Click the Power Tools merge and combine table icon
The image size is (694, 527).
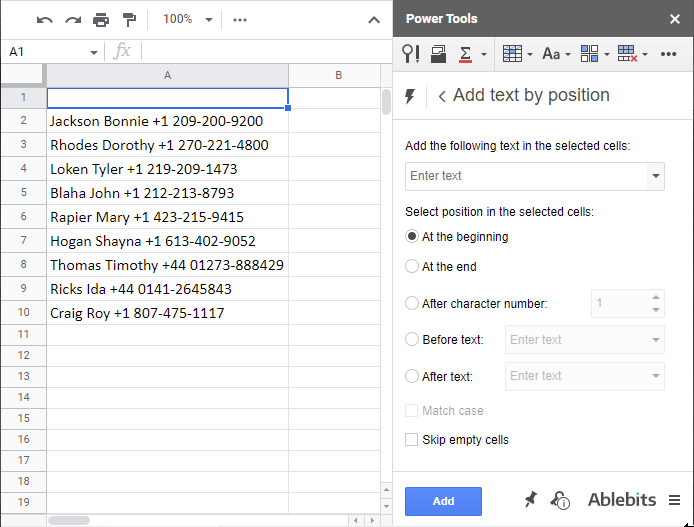512,54
